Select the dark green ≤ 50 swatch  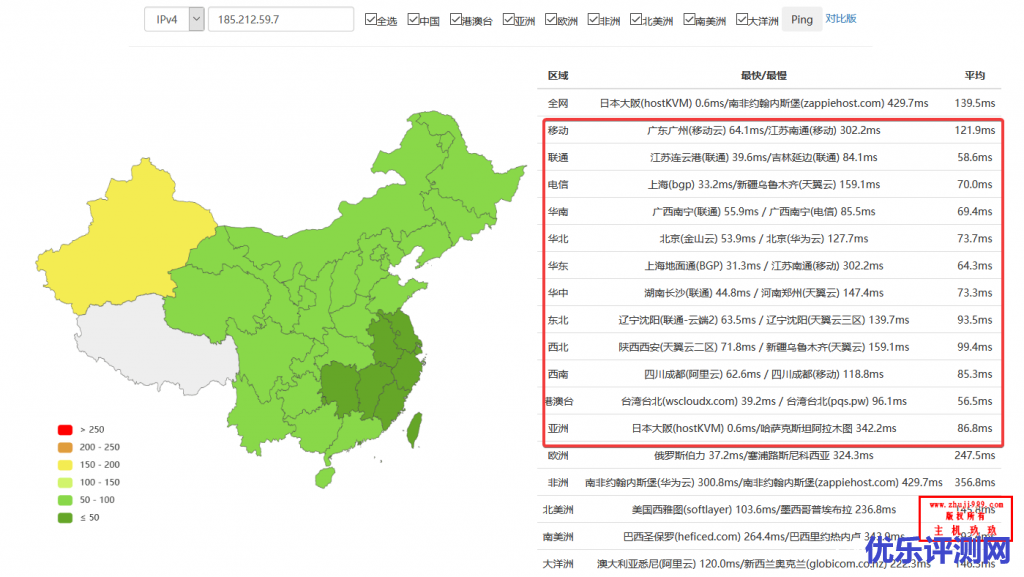click(x=65, y=518)
